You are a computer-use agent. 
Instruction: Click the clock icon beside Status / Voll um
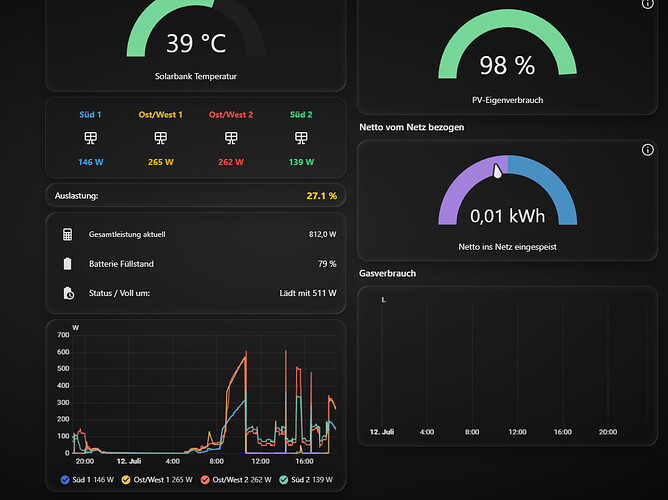tap(69, 293)
